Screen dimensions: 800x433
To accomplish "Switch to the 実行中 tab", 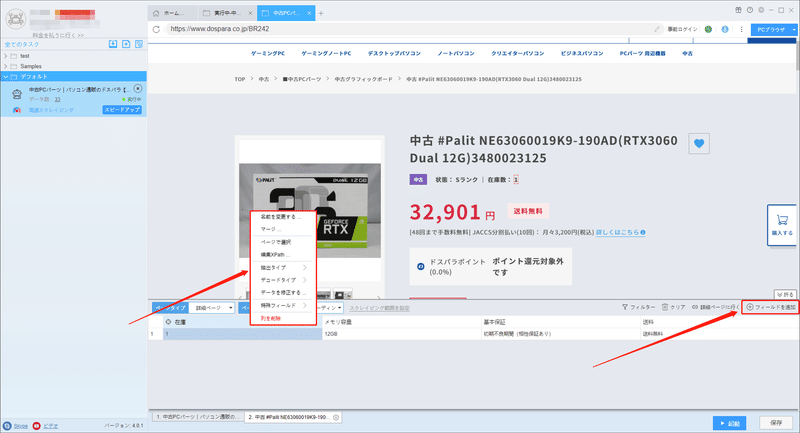I will pyautogui.click(x=227, y=13).
